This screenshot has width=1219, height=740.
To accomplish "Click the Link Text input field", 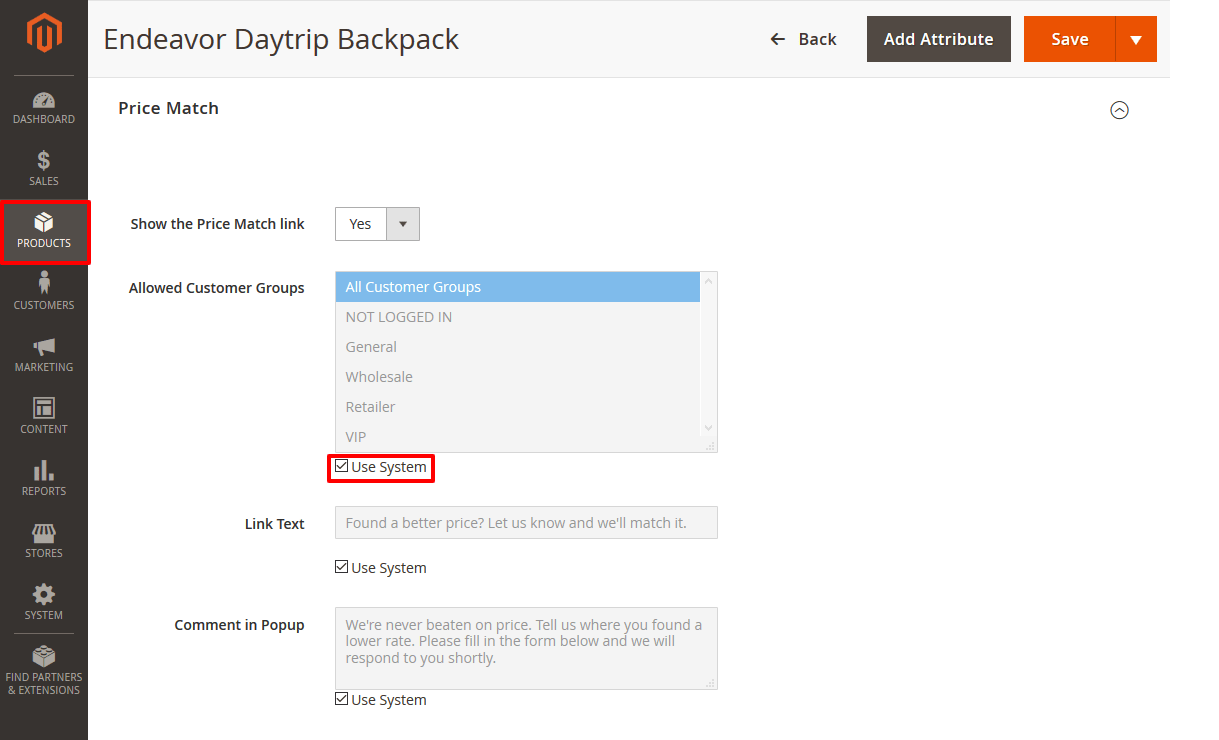I will point(526,523).
